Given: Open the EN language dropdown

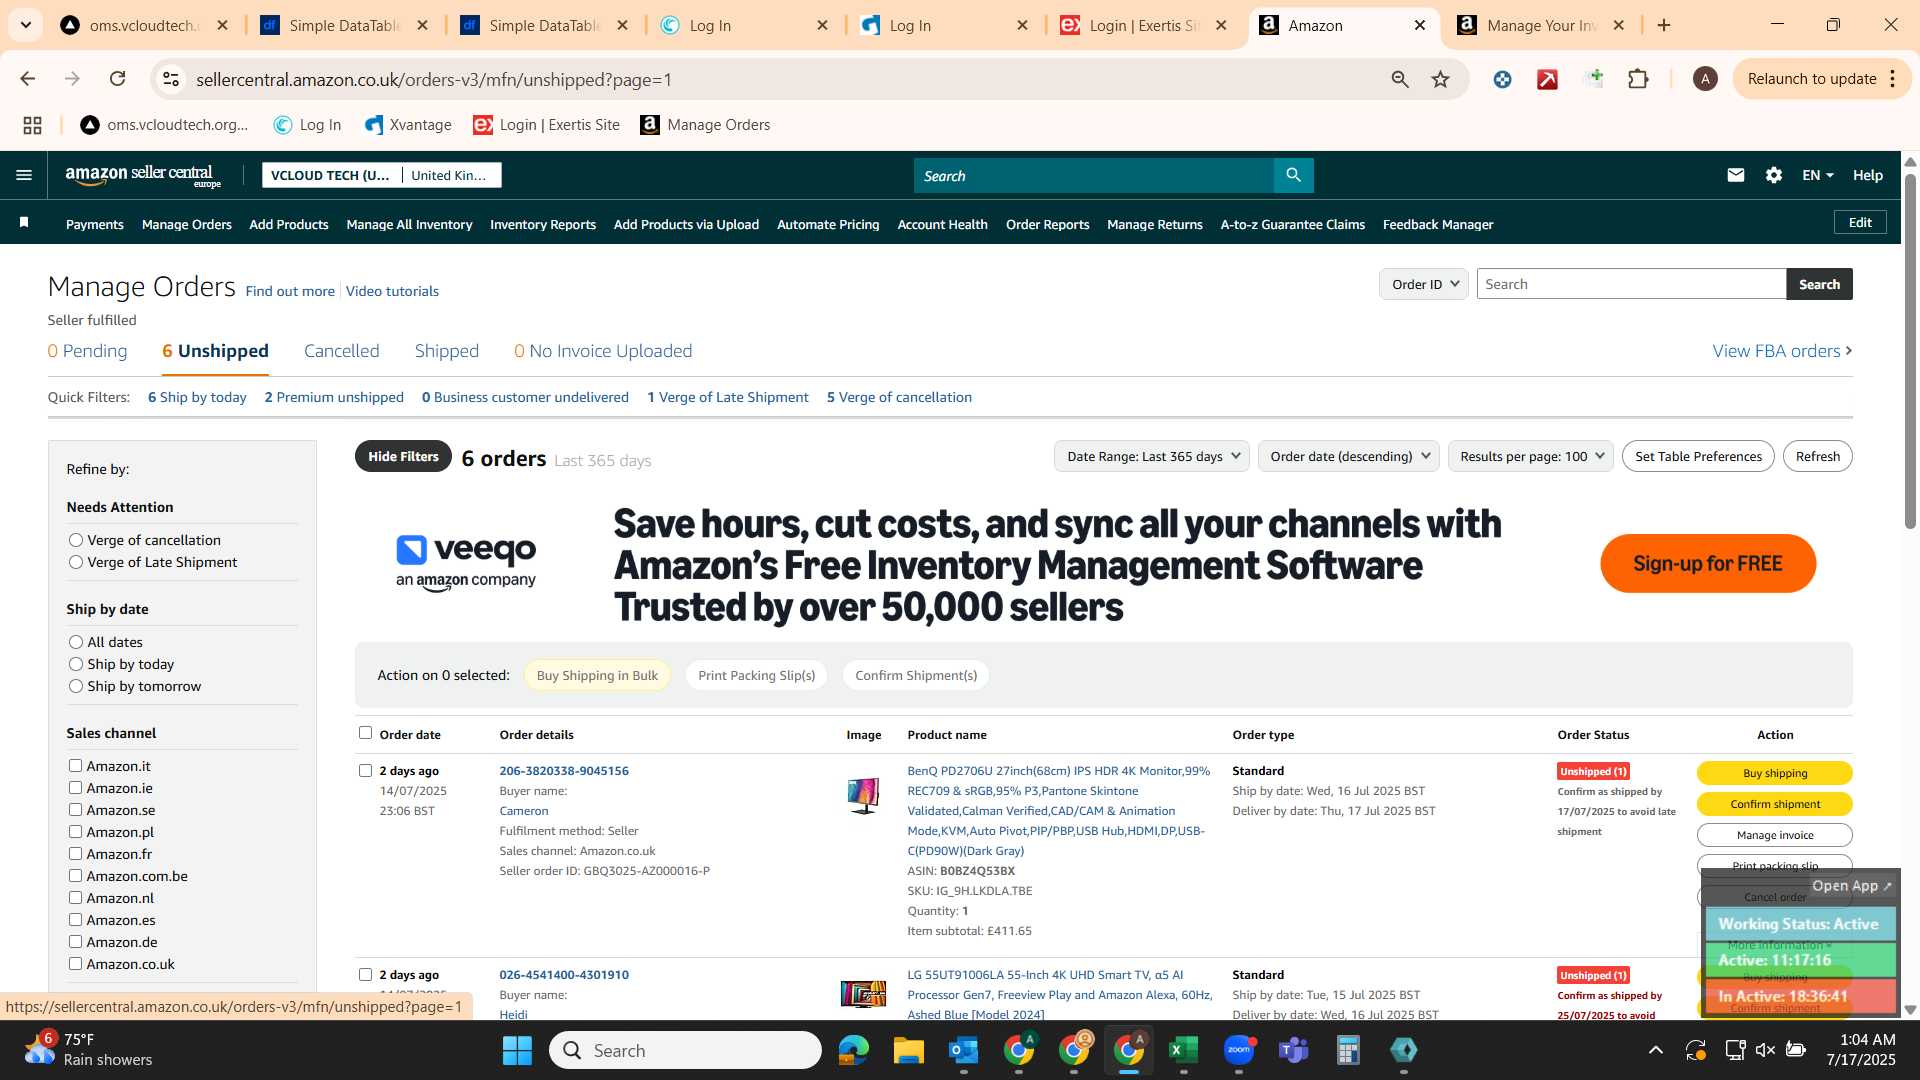Looking at the screenshot, I should click(x=1817, y=175).
